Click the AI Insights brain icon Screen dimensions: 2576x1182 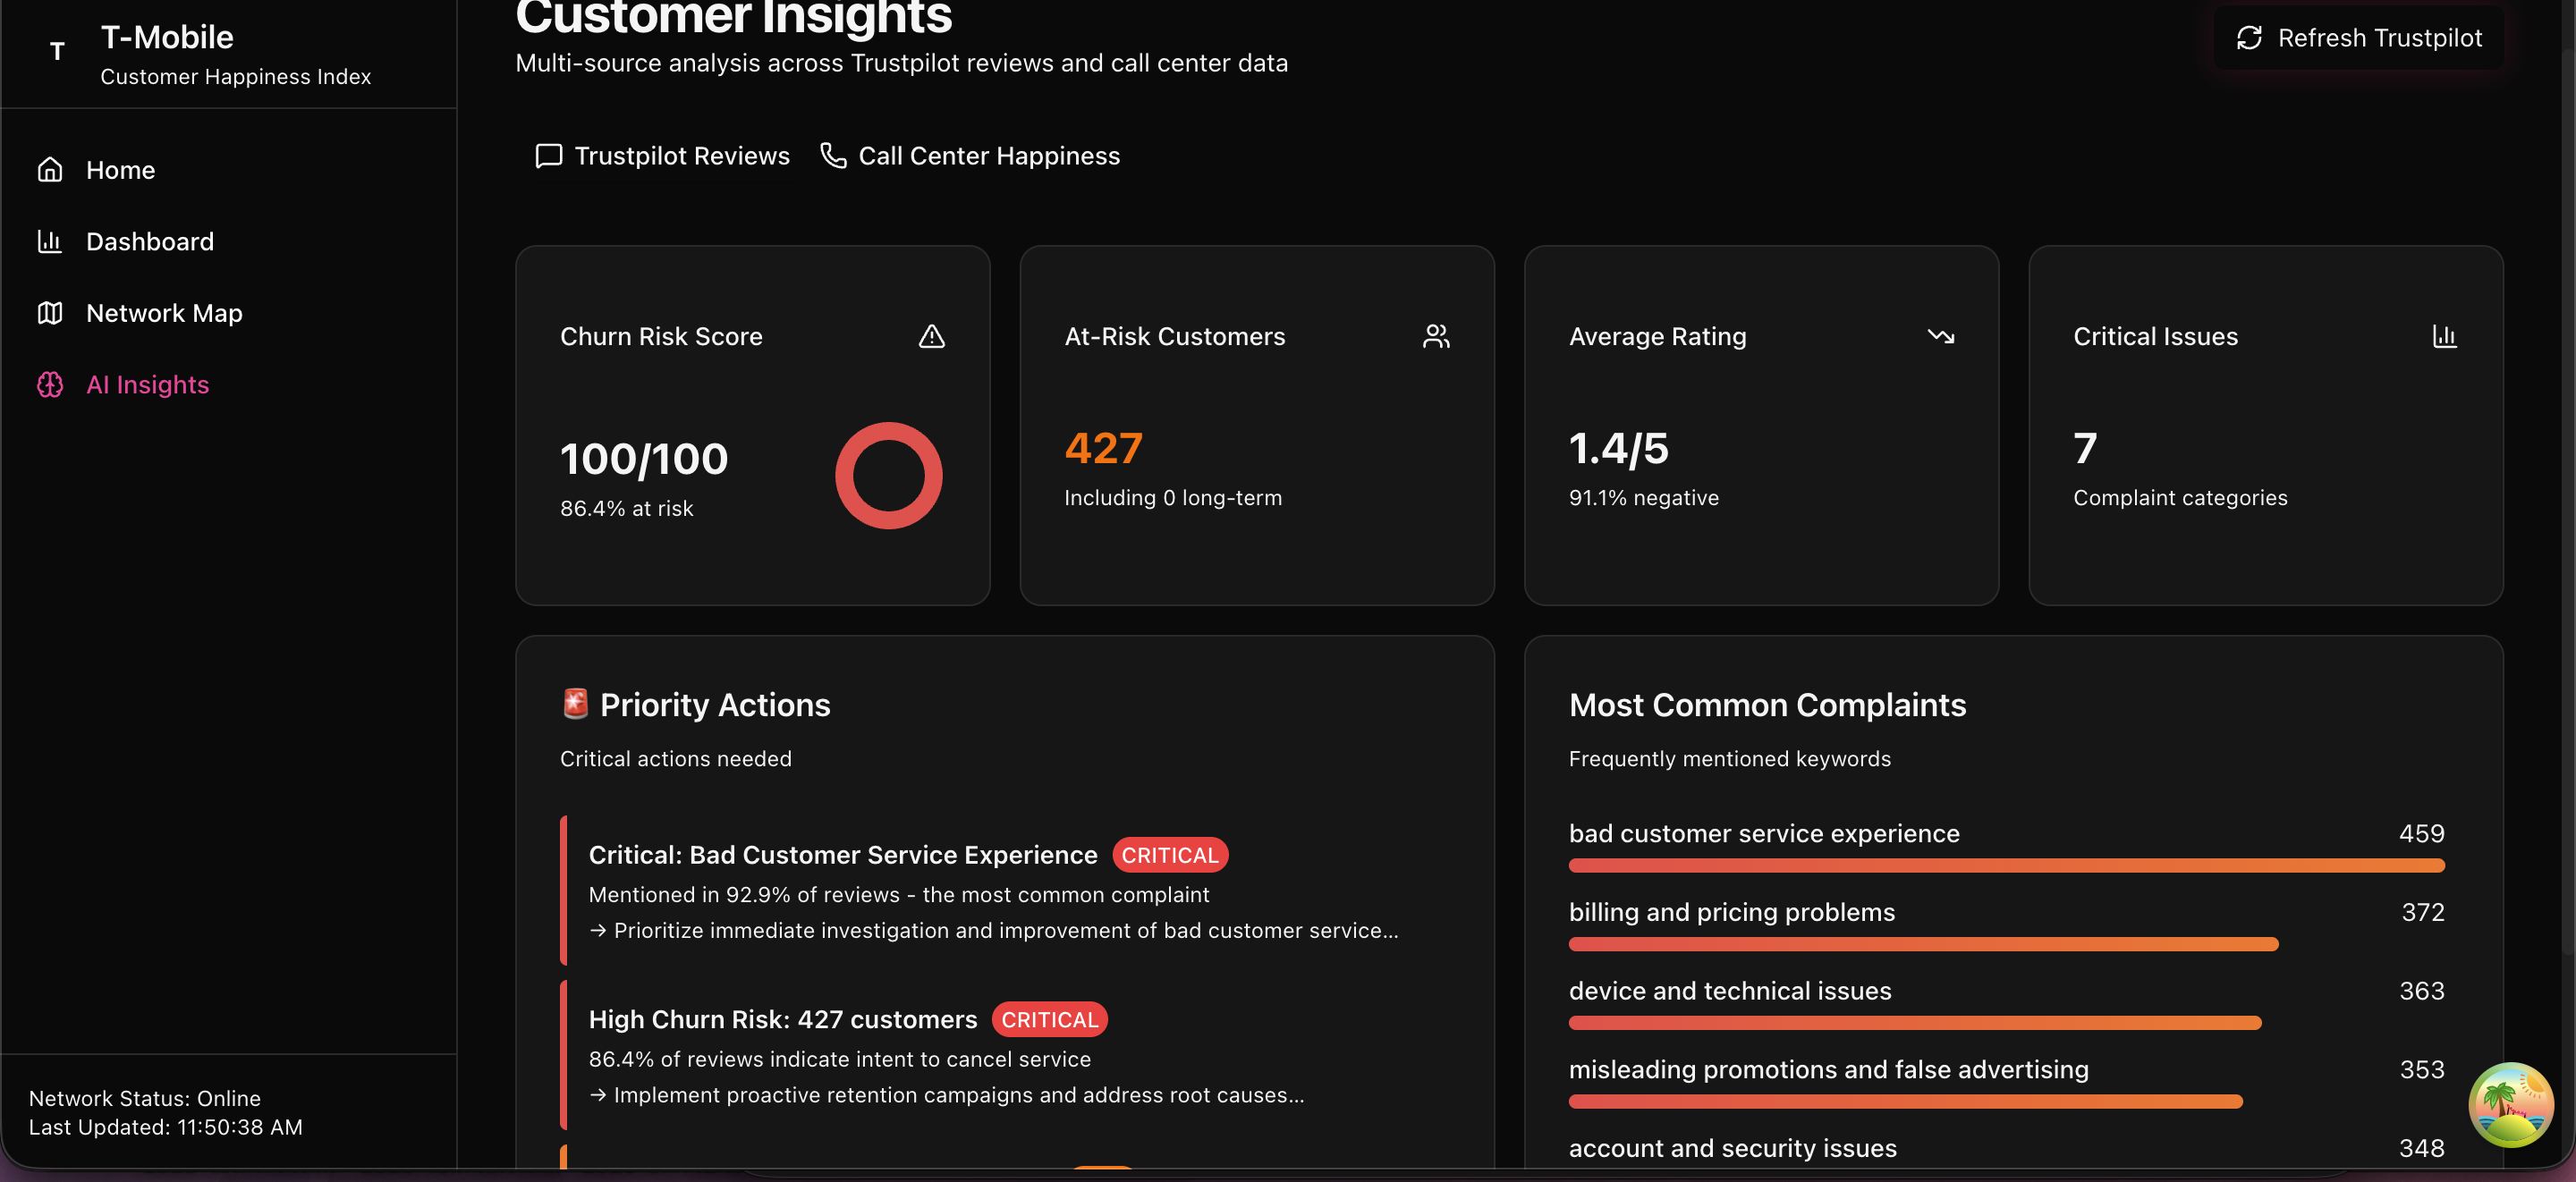tap(50, 385)
